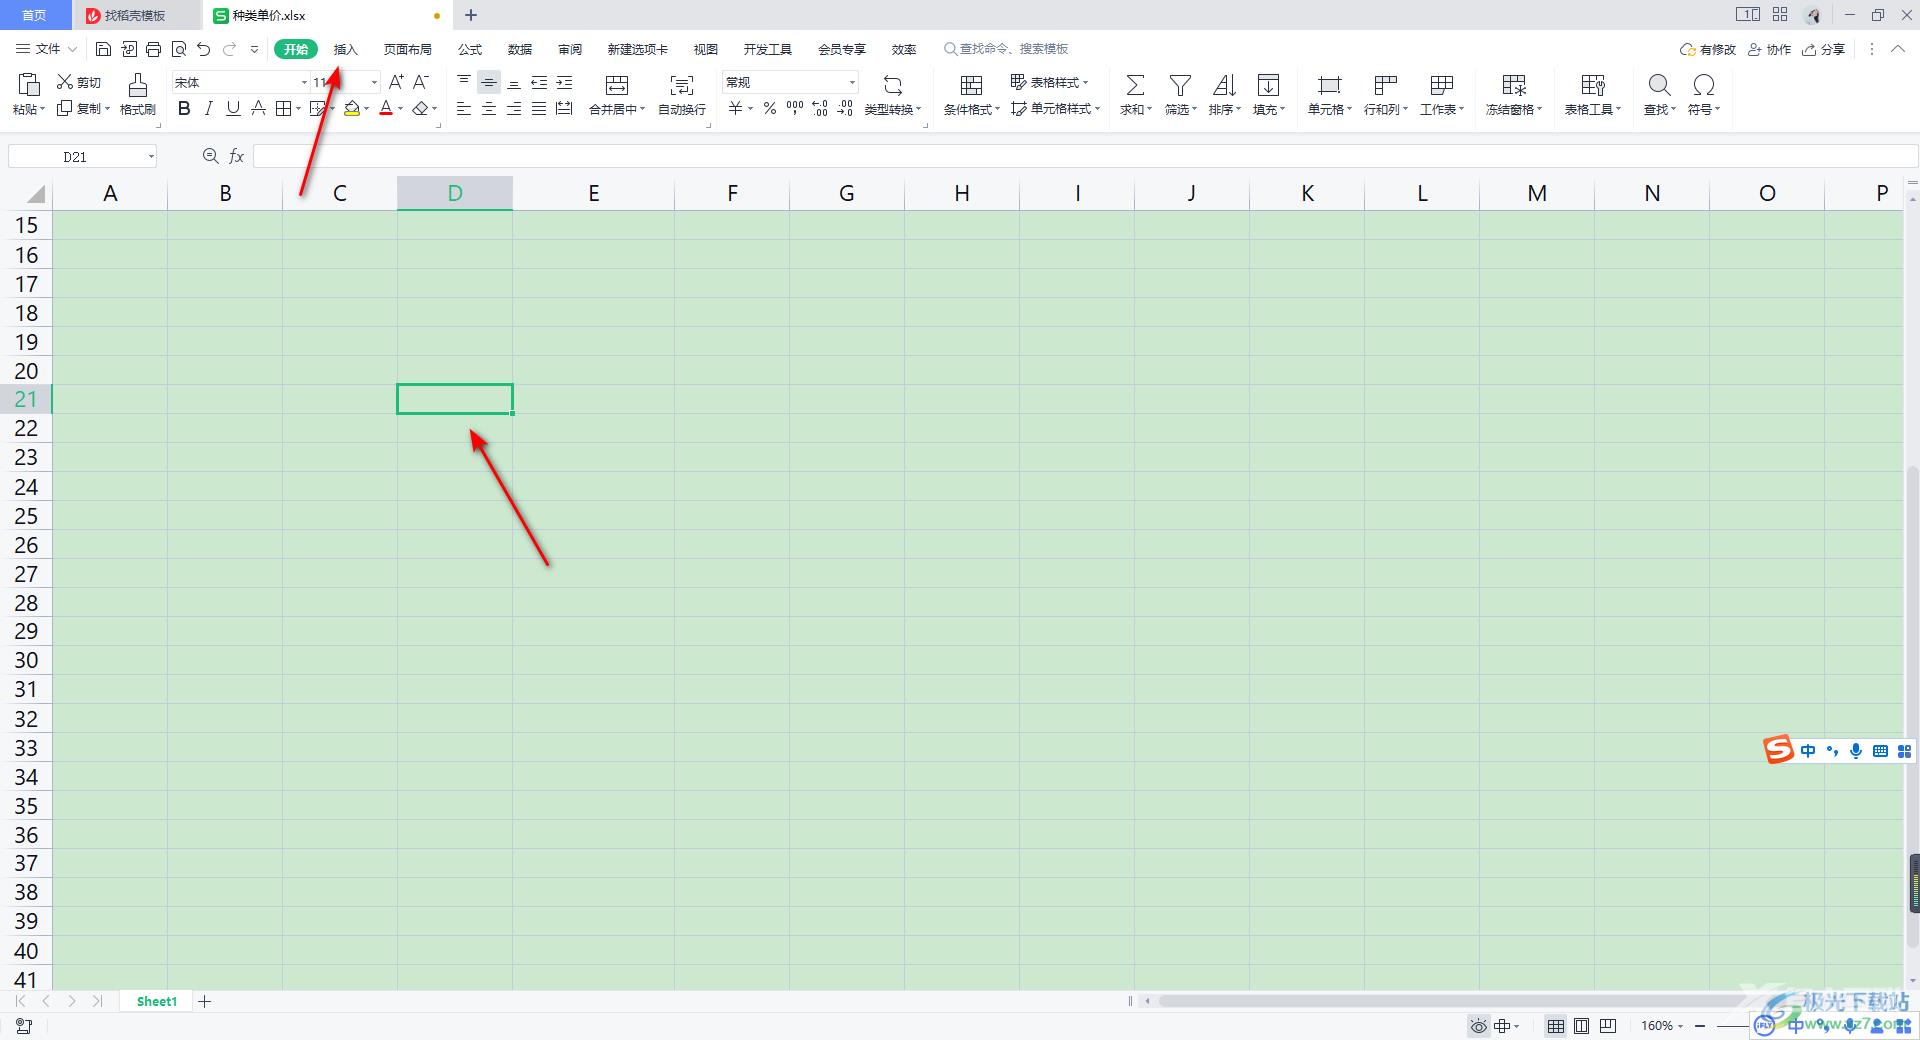1920x1040 pixels.
Task: Click the fill color bucket swatch
Action: click(352, 108)
